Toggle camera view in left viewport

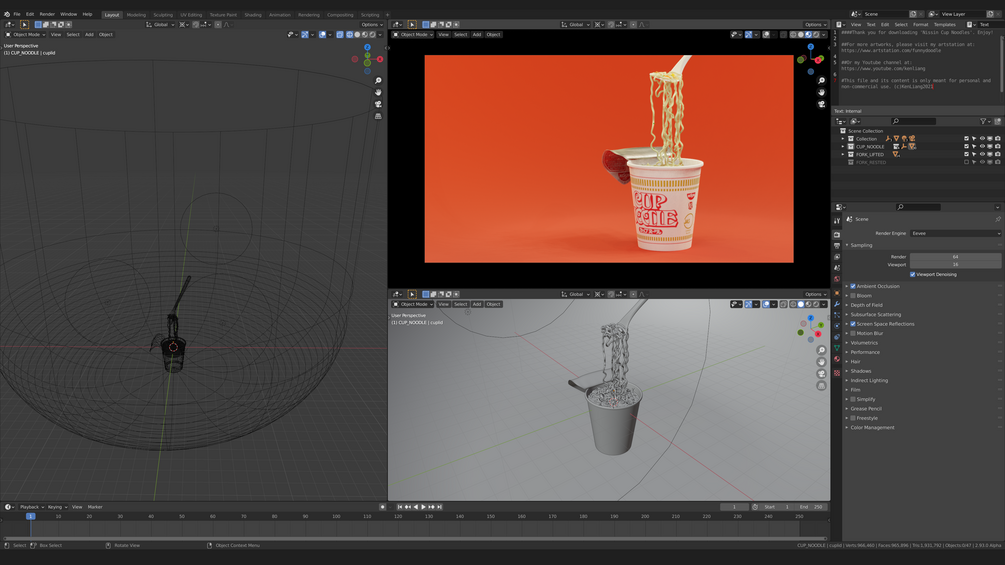(x=378, y=104)
